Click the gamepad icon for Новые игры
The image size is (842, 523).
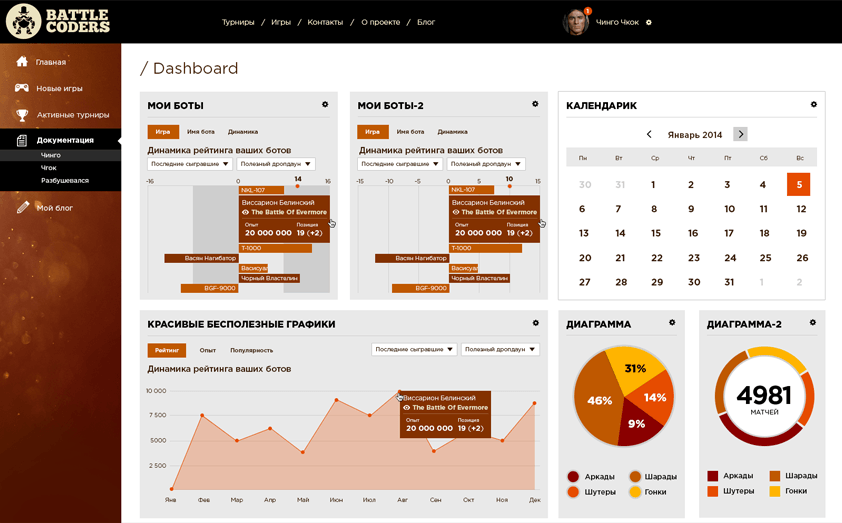[x=21, y=88]
